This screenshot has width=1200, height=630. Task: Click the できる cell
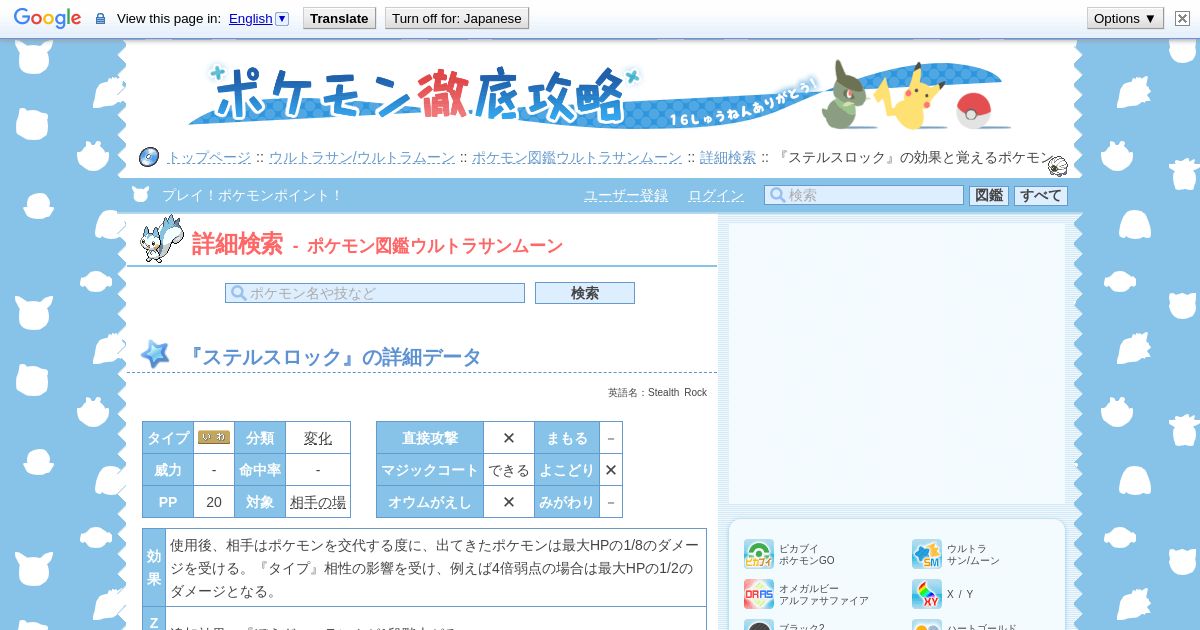pyautogui.click(x=509, y=470)
